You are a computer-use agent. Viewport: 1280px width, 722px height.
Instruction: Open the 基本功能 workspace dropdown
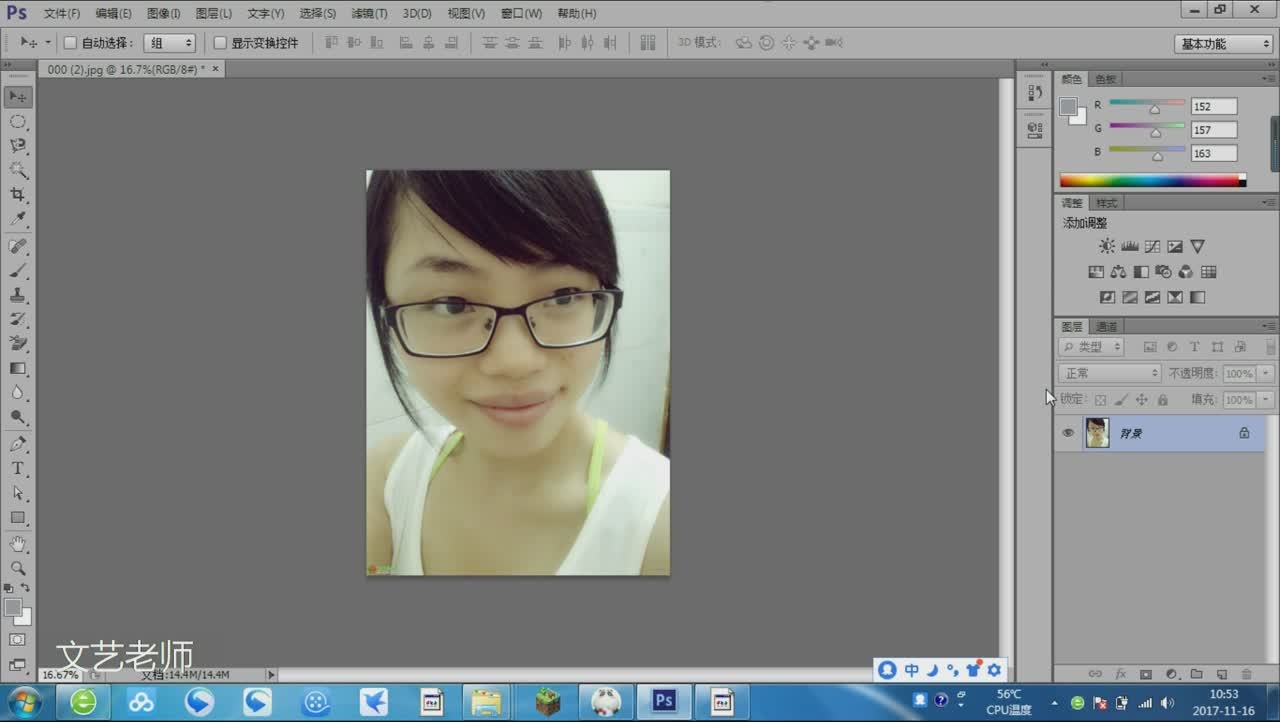coord(1223,44)
